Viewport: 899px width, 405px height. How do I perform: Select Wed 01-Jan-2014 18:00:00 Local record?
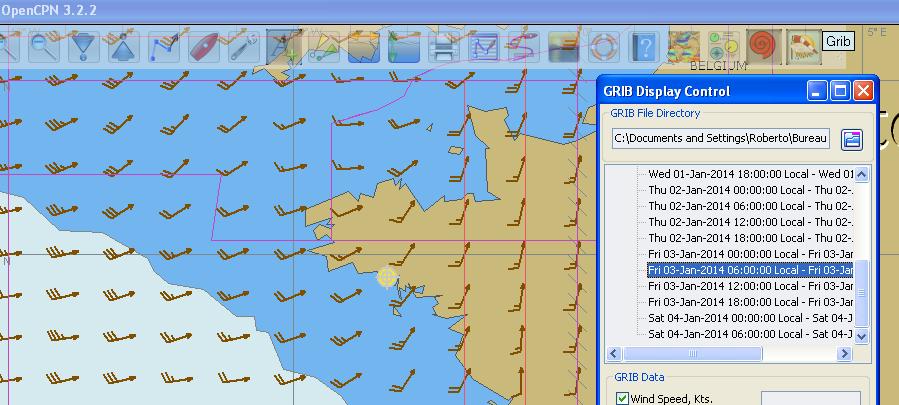751,174
